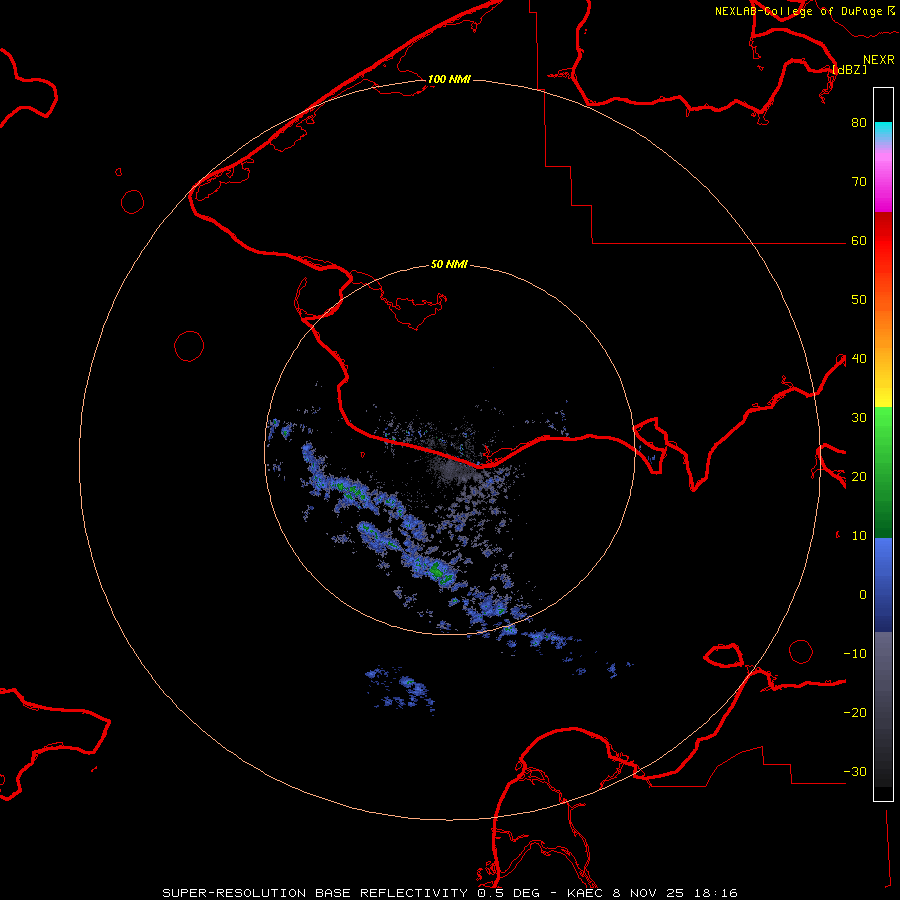Click the 60 value on the dBZ scale
The height and width of the screenshot is (900, 900).
tap(859, 240)
